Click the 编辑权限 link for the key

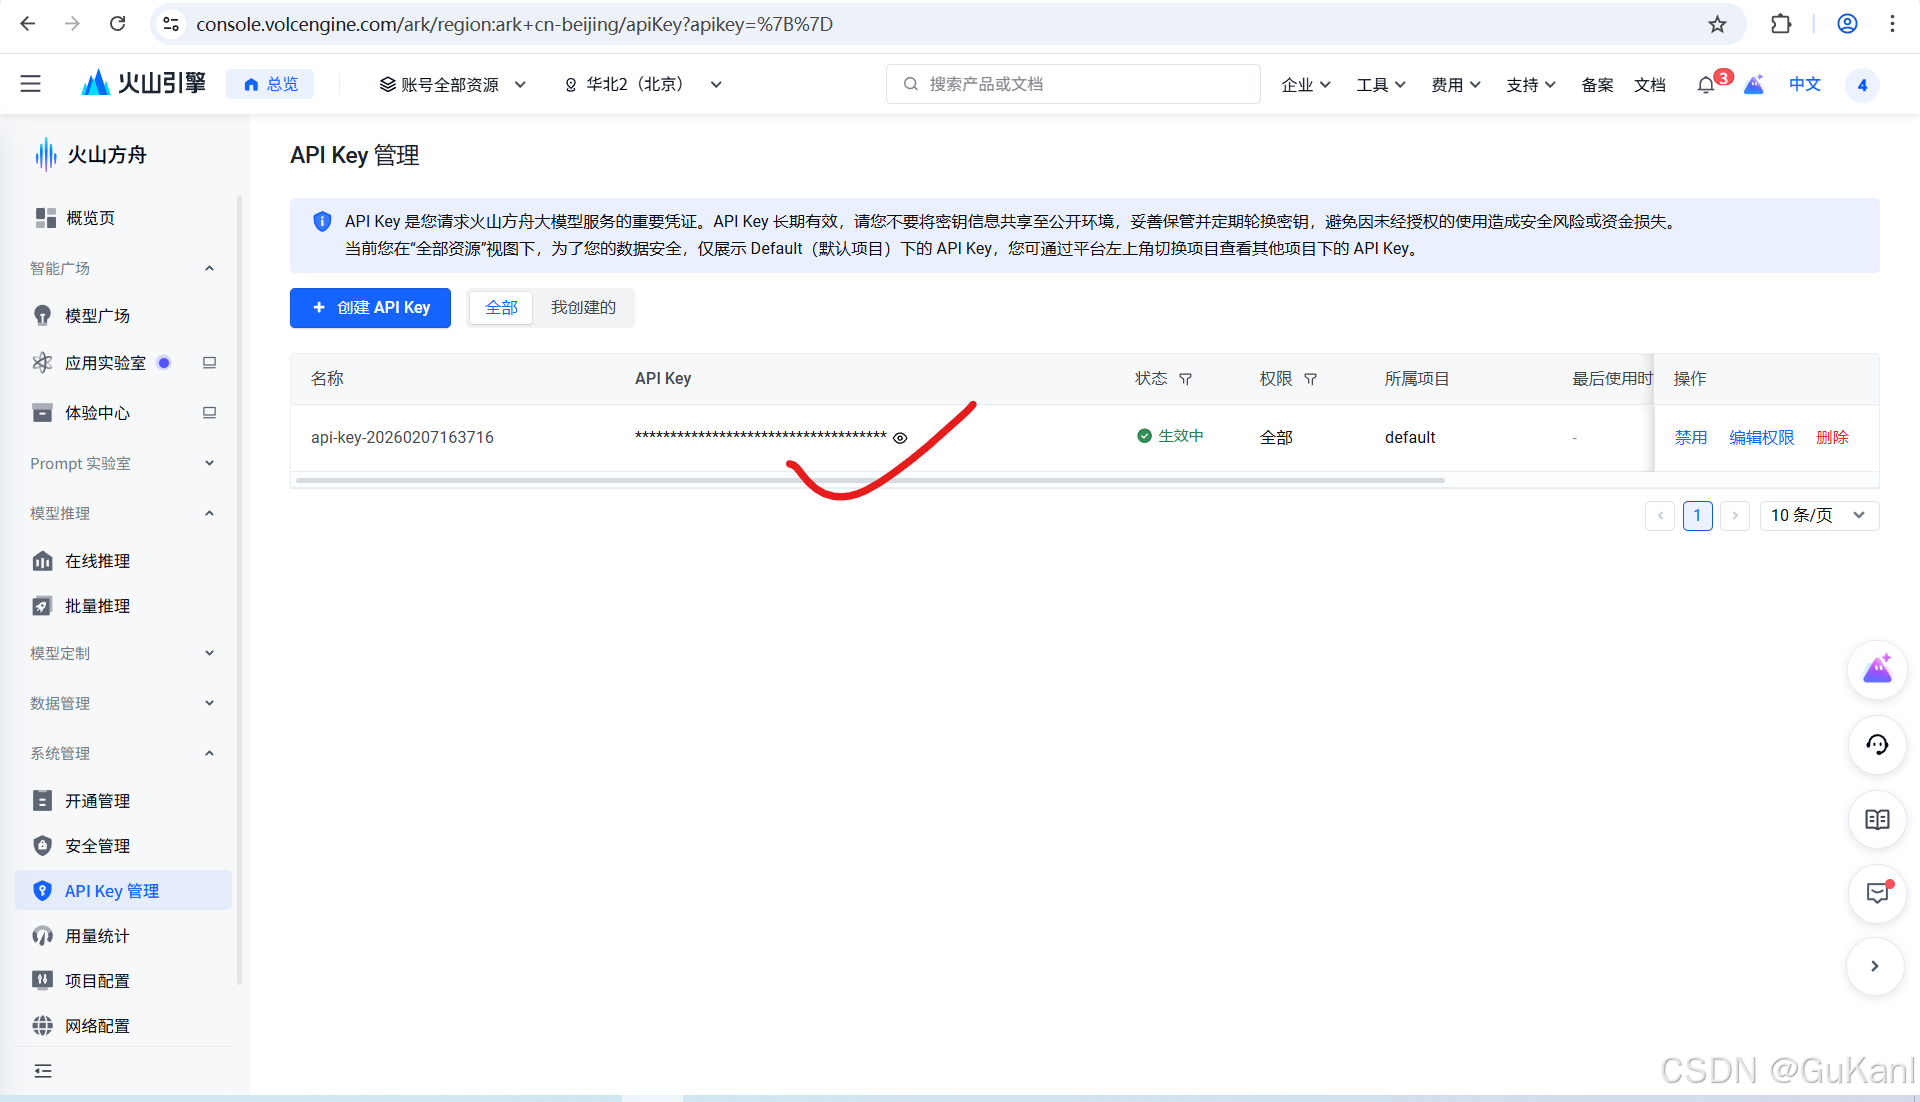click(1761, 437)
